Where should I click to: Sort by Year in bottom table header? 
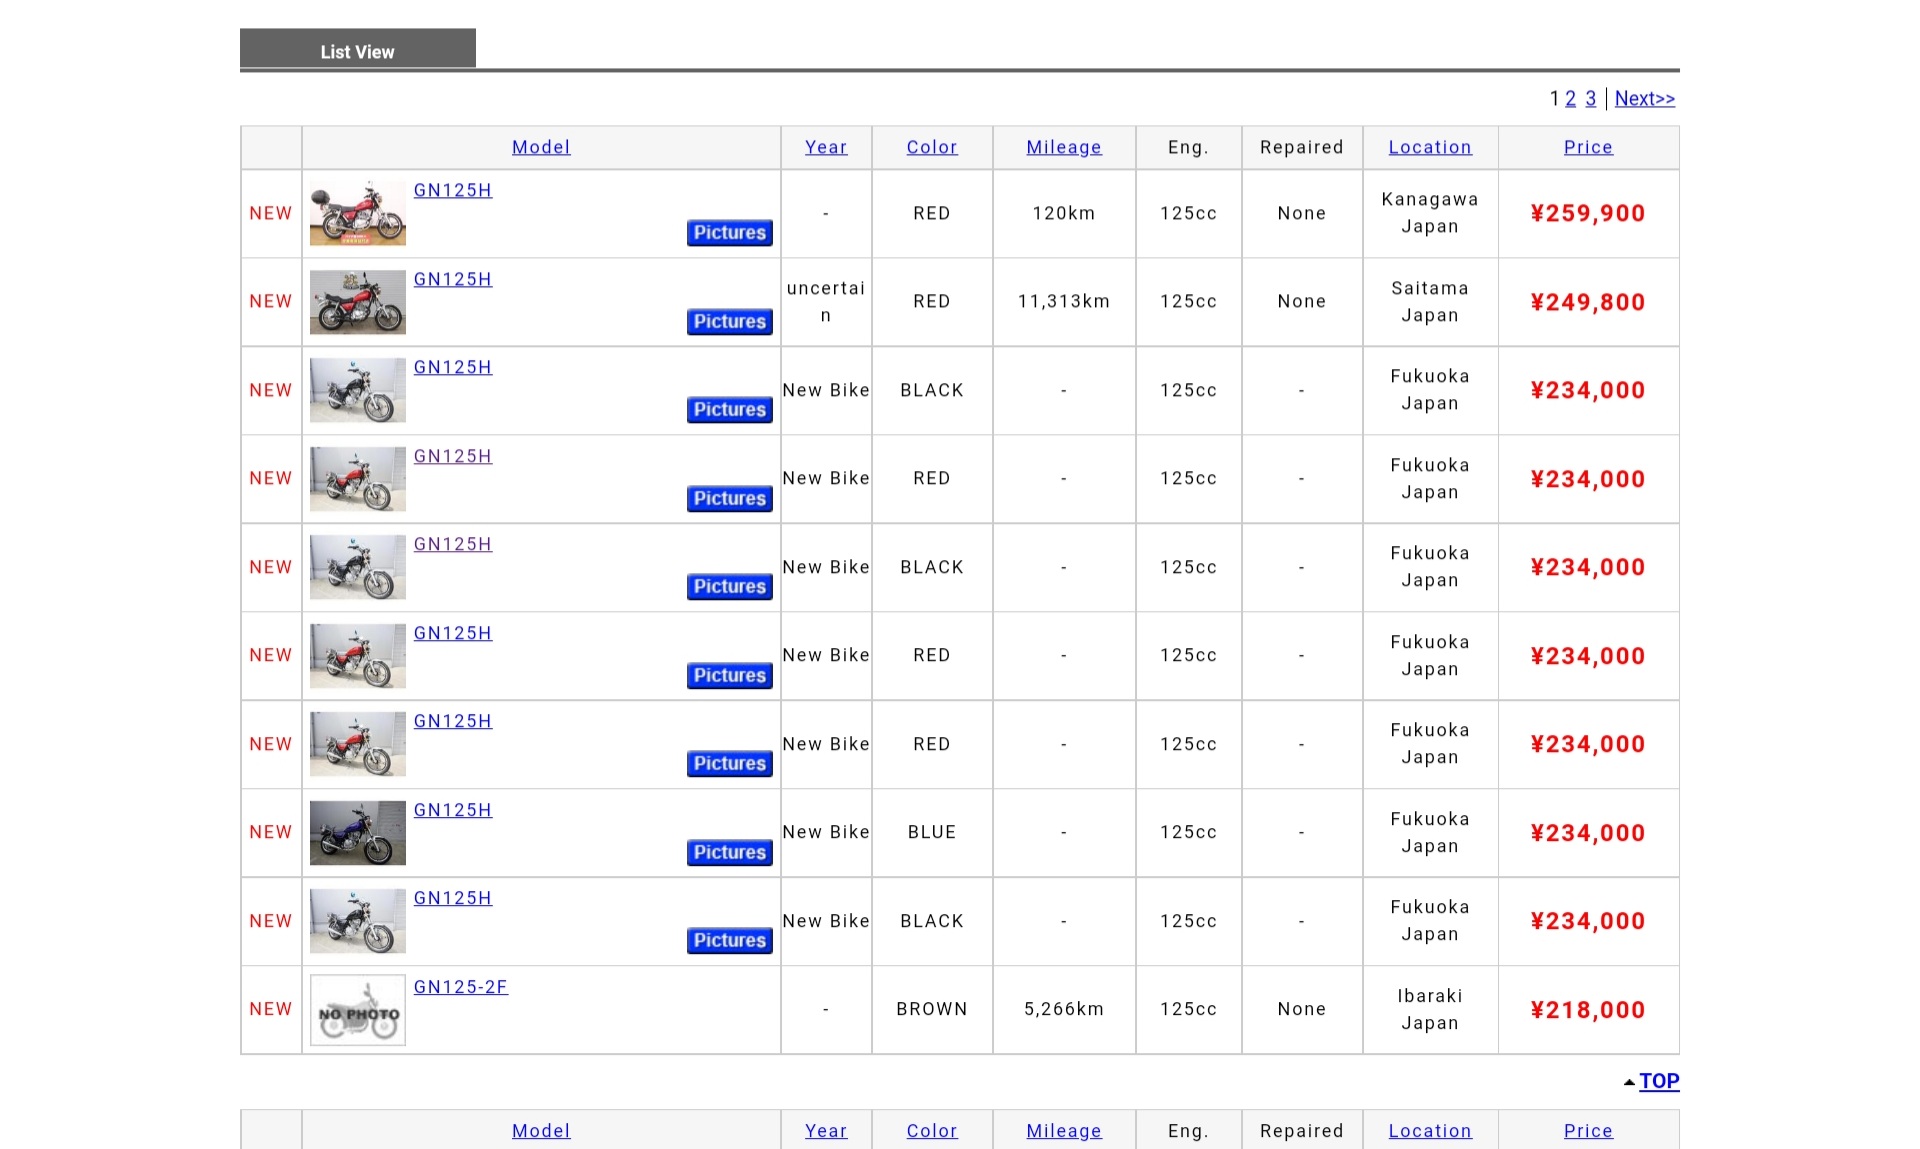pos(826,1131)
